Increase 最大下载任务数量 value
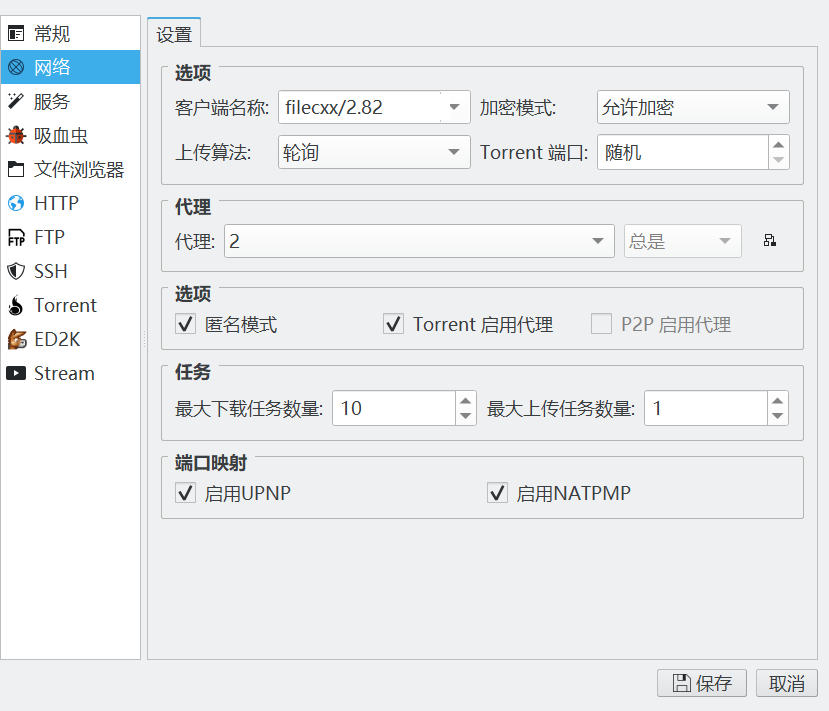This screenshot has height=711, width=829. pyautogui.click(x=465, y=400)
